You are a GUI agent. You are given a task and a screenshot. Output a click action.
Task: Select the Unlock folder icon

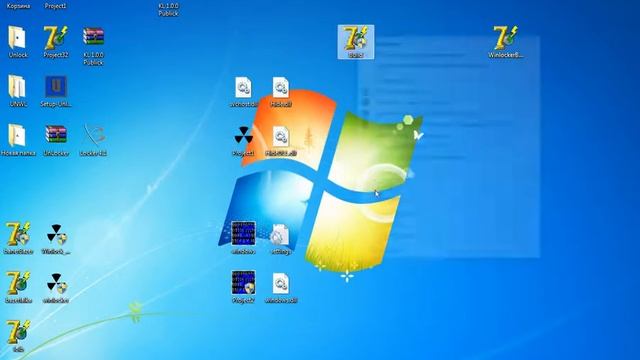point(18,39)
